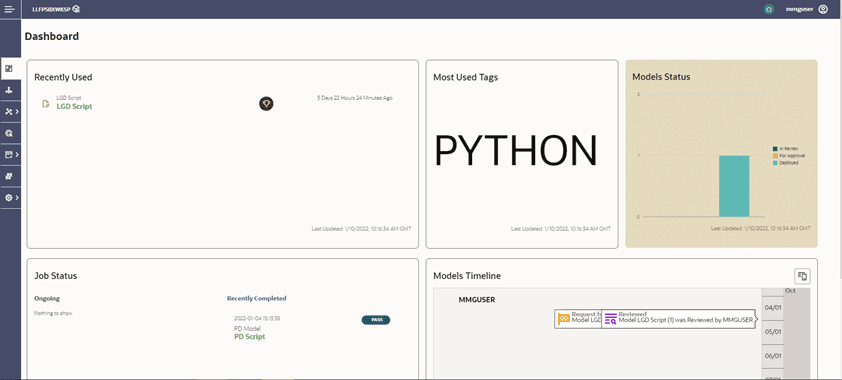Open the hamburger navigation menu
Image resolution: width=842 pixels, height=380 pixels.
click(9, 9)
